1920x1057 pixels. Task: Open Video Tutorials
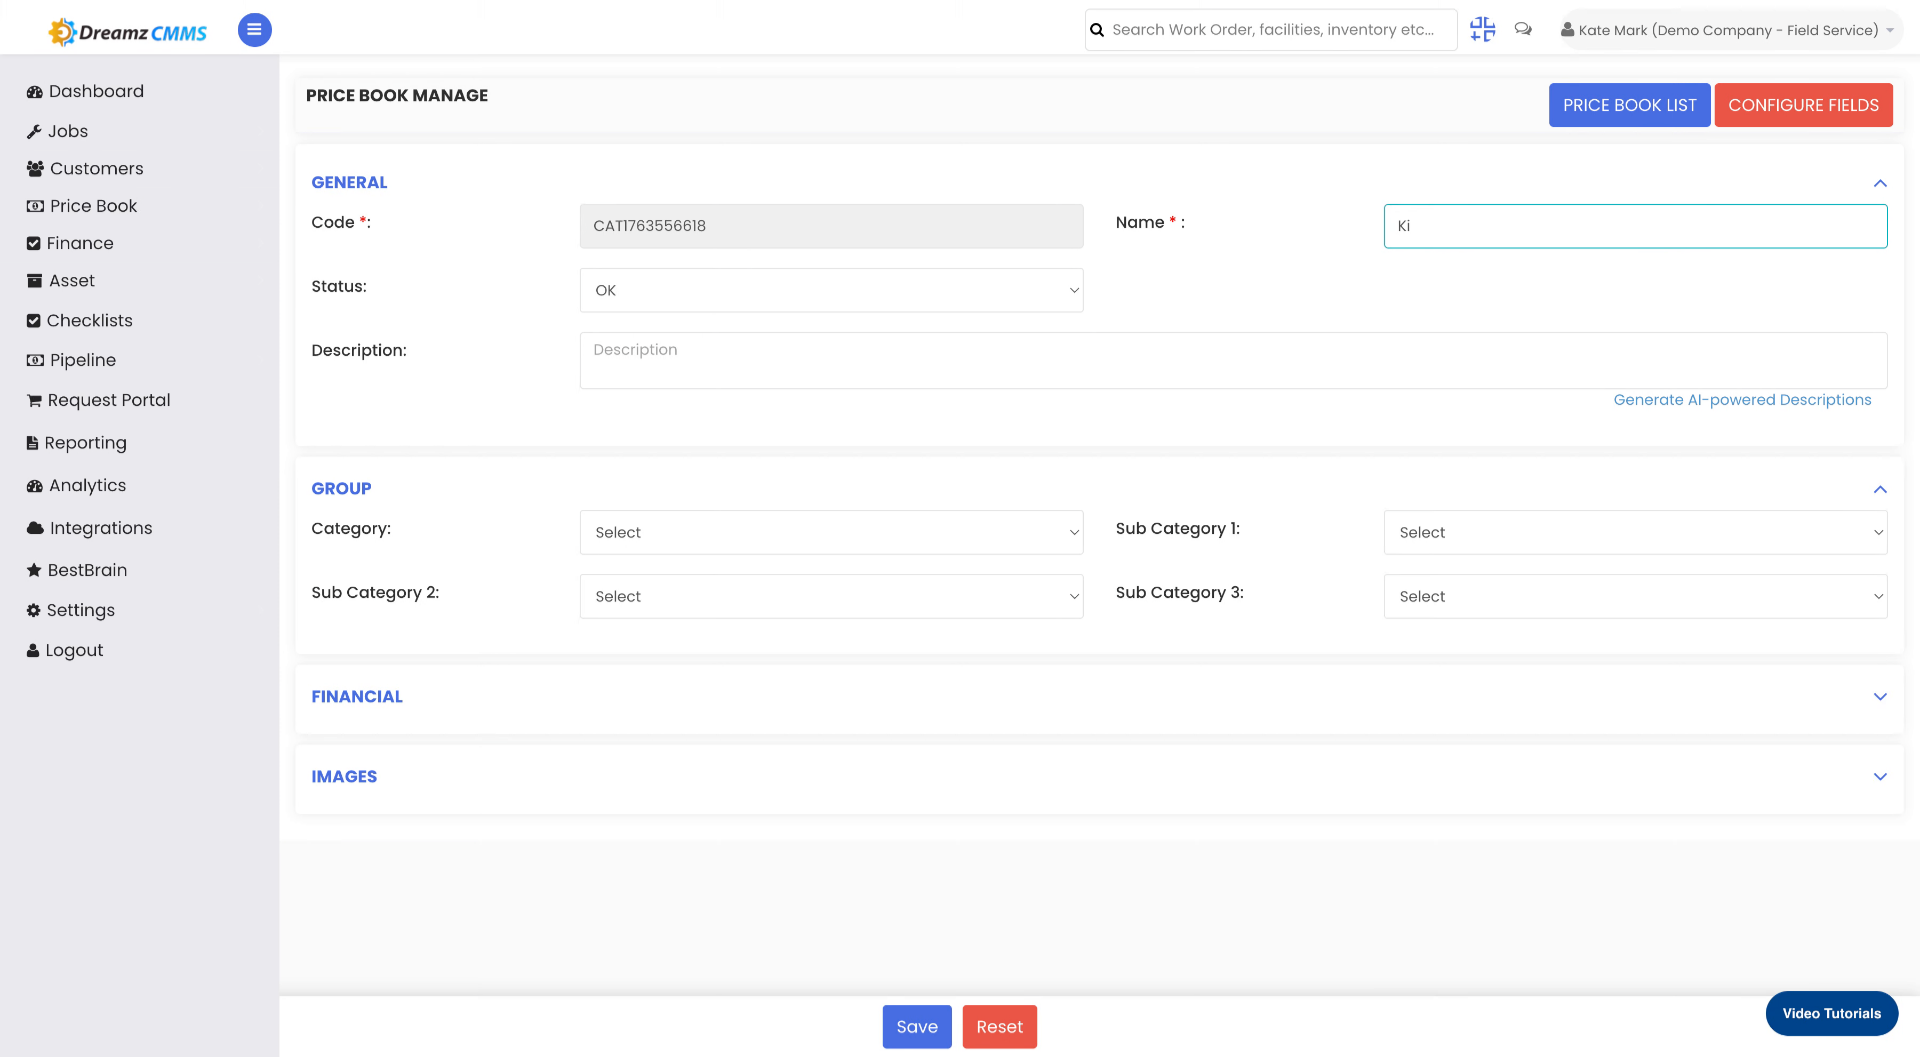pyautogui.click(x=1832, y=1013)
